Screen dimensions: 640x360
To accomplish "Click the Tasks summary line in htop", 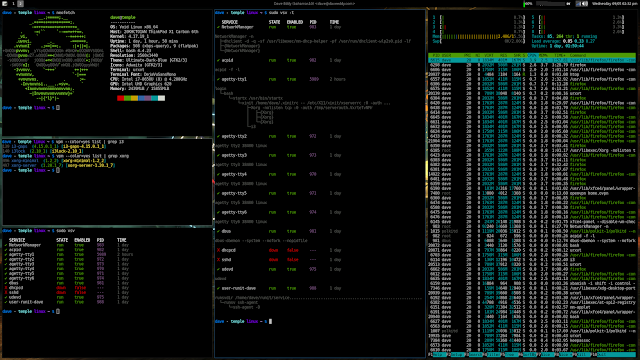I will tap(564, 36).
